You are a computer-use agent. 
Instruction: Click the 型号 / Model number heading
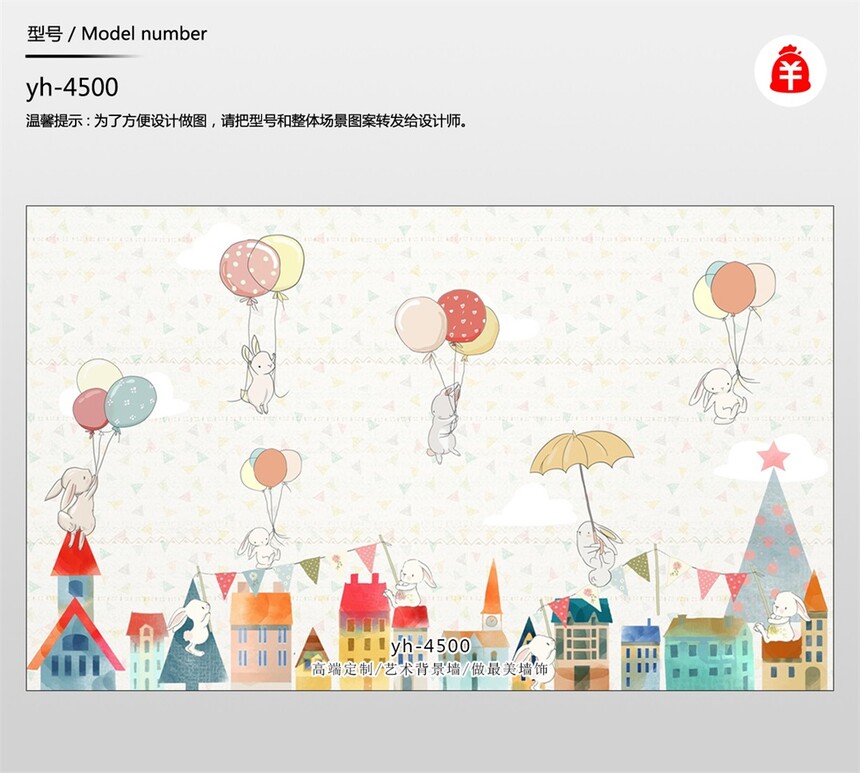117,34
